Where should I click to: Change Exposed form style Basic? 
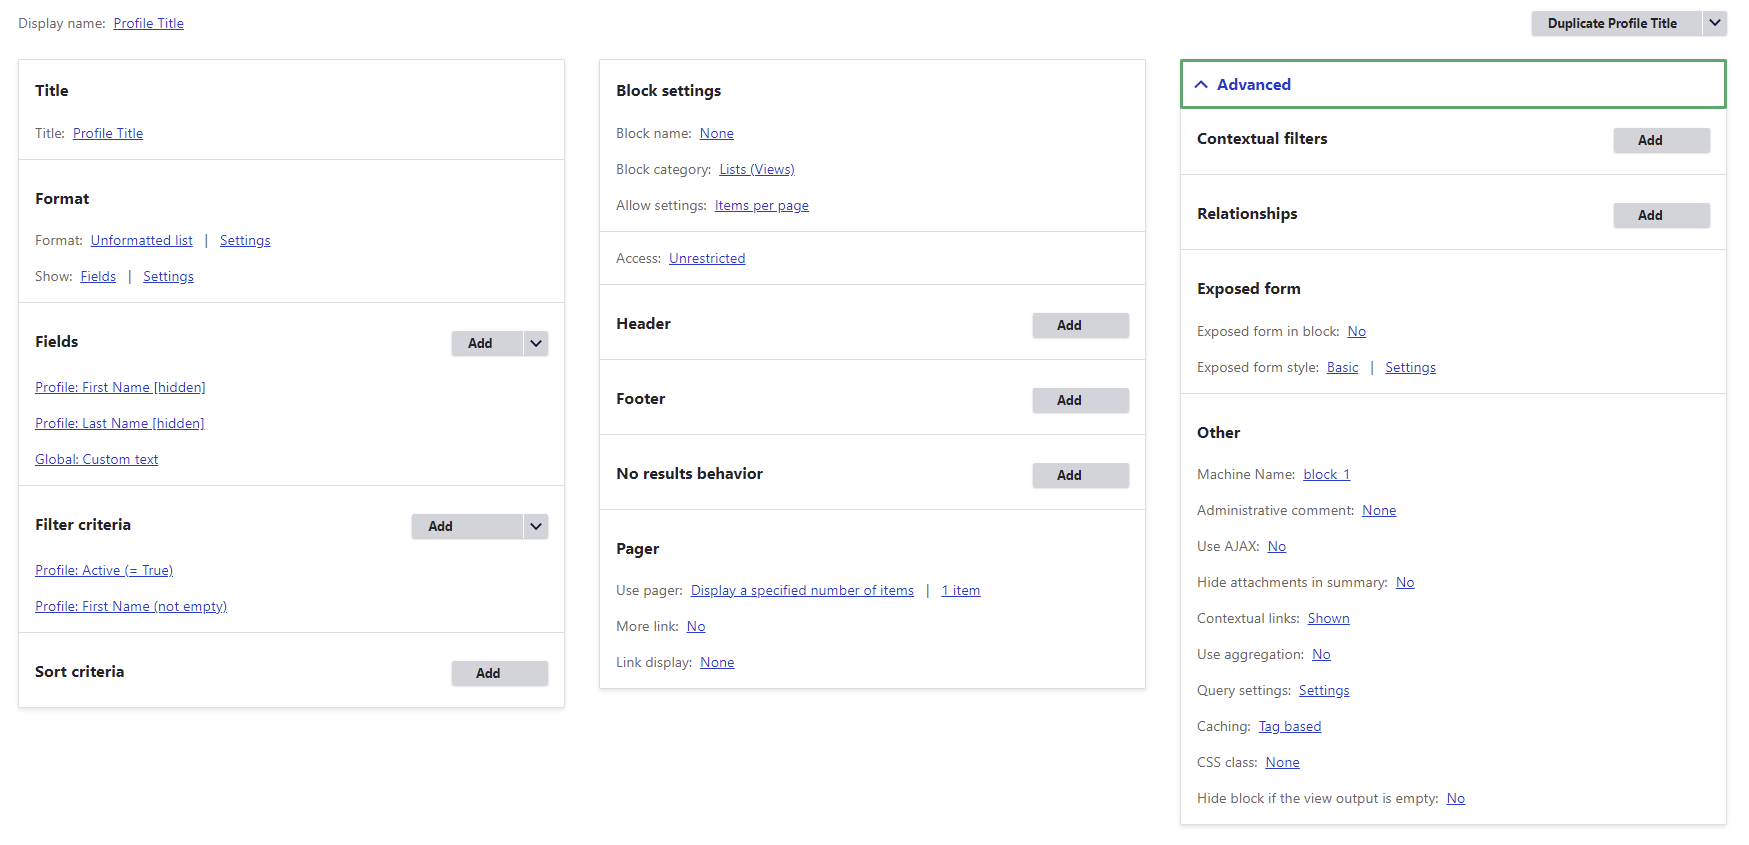coord(1343,367)
